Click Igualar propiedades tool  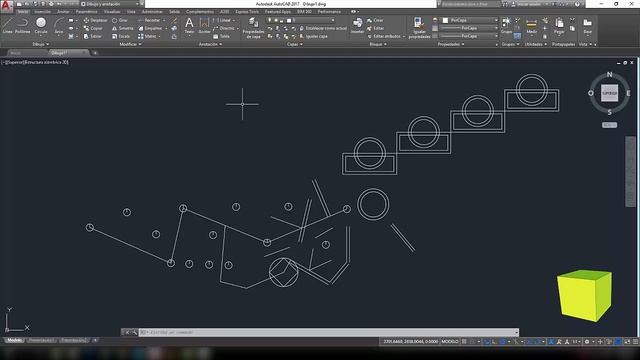(x=419, y=28)
